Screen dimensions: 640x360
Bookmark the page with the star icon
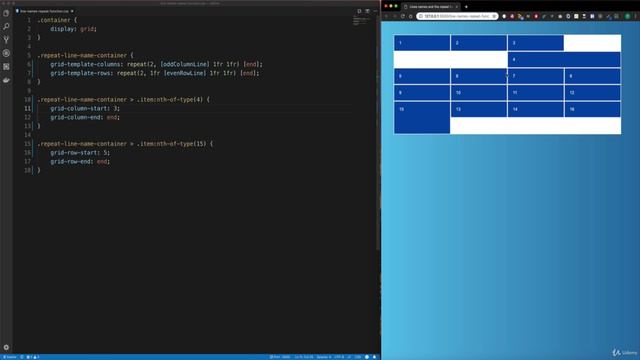click(x=494, y=16)
